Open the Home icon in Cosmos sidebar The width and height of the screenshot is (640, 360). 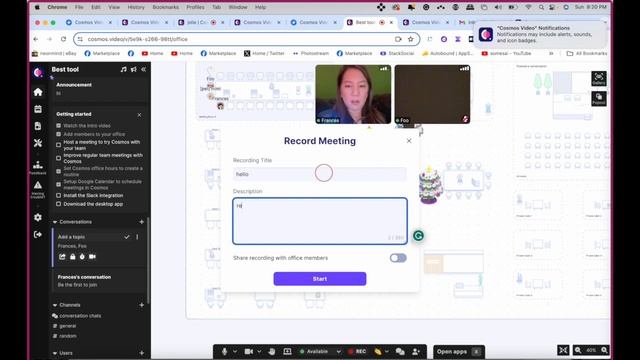click(38, 92)
